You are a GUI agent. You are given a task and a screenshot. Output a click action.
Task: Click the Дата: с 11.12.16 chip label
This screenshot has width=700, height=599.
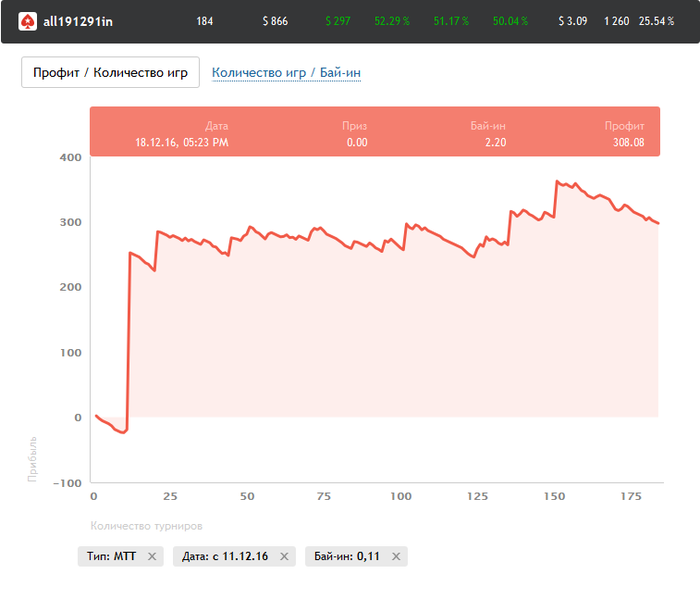[225, 557]
